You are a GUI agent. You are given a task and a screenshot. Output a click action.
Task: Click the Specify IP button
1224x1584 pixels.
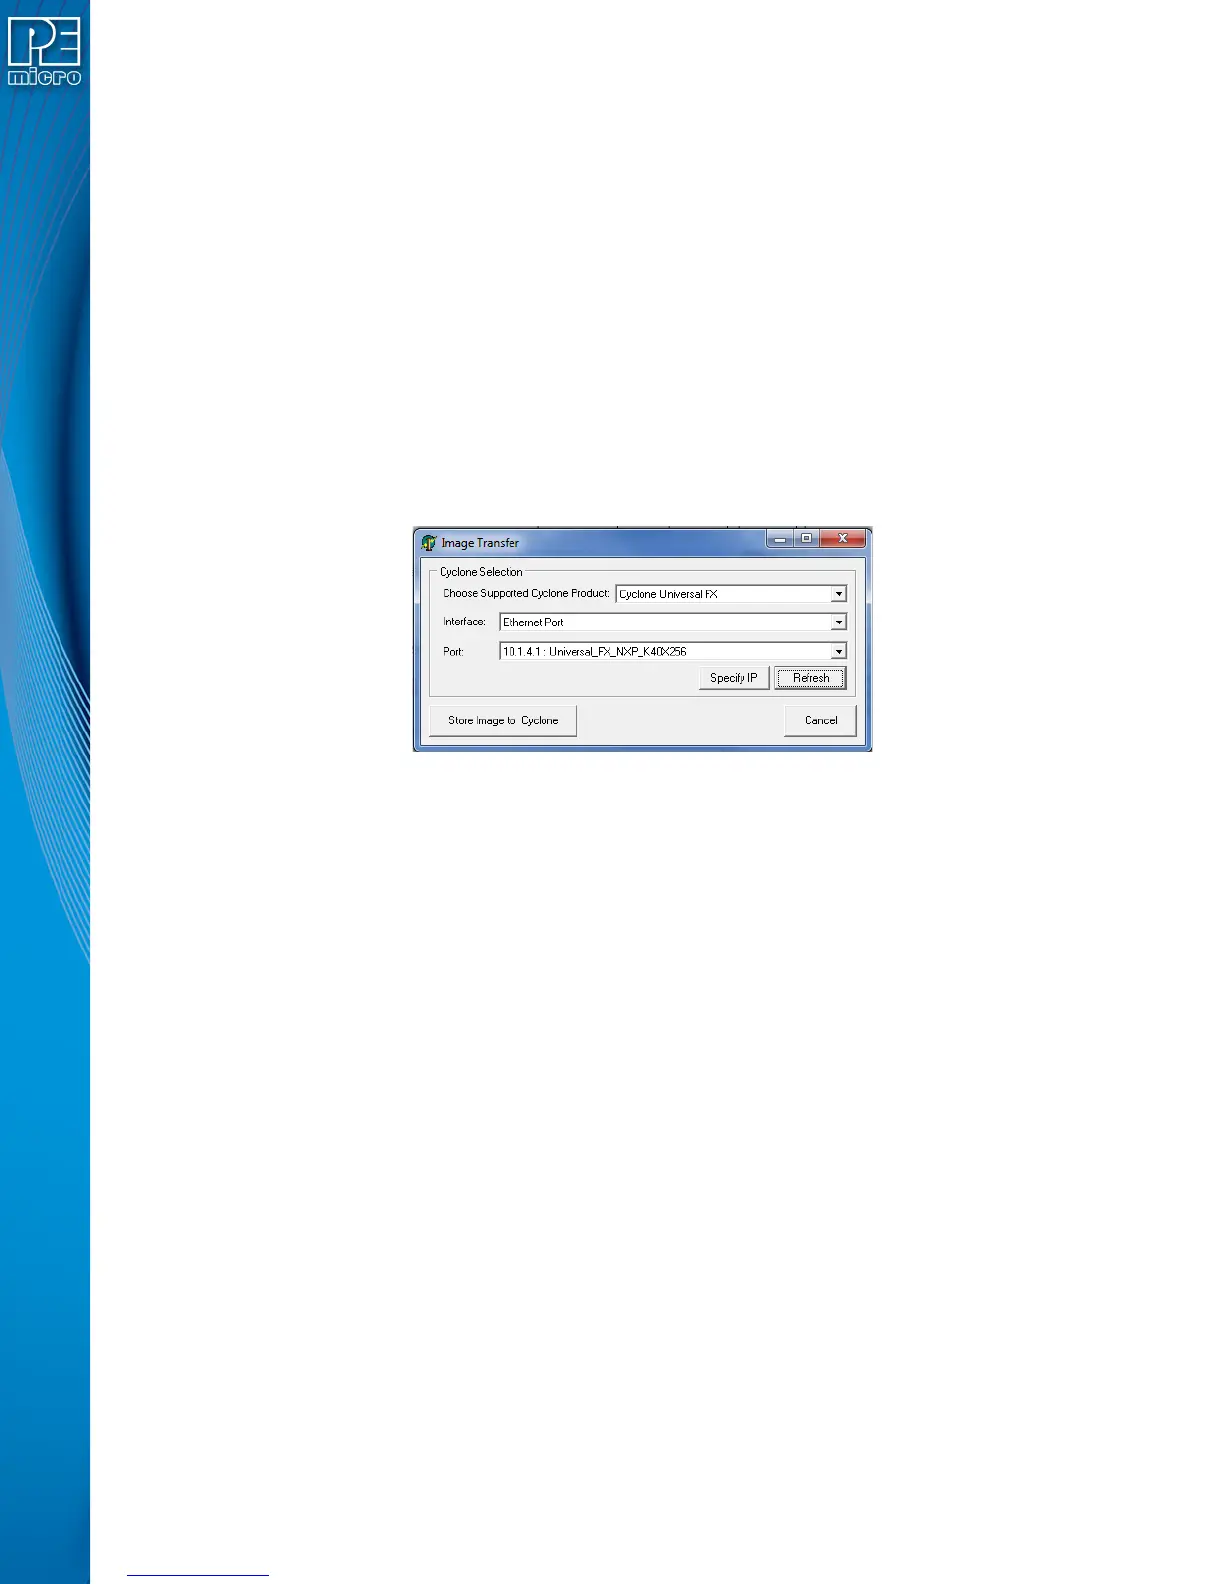pyautogui.click(x=734, y=678)
